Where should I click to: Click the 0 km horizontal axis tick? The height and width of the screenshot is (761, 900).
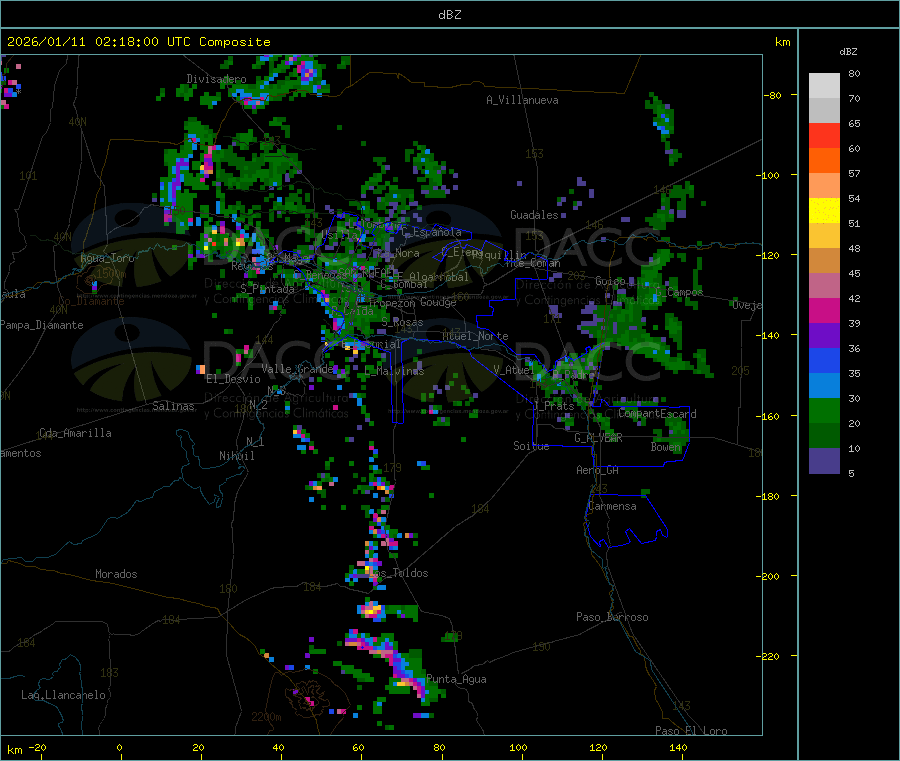(119, 748)
